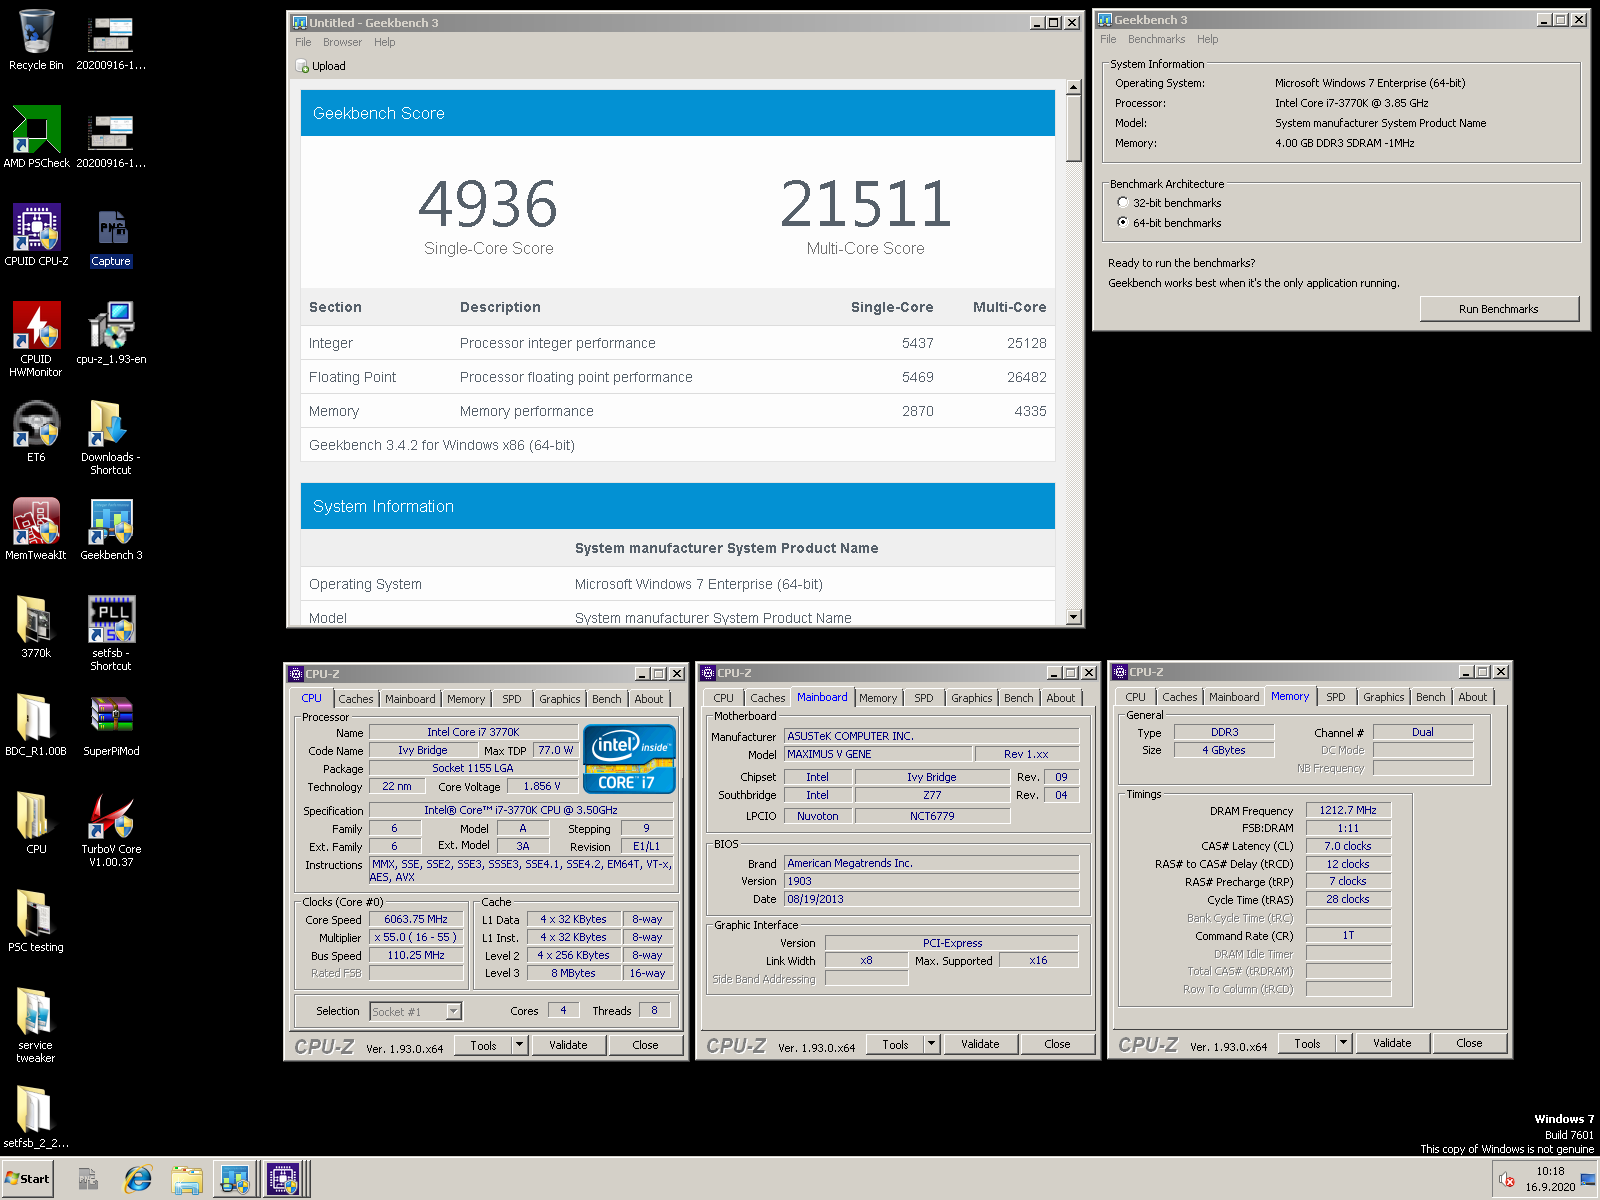The image size is (1600, 1200).
Task: Click the Single-Core Score 4936
Action: (x=488, y=204)
